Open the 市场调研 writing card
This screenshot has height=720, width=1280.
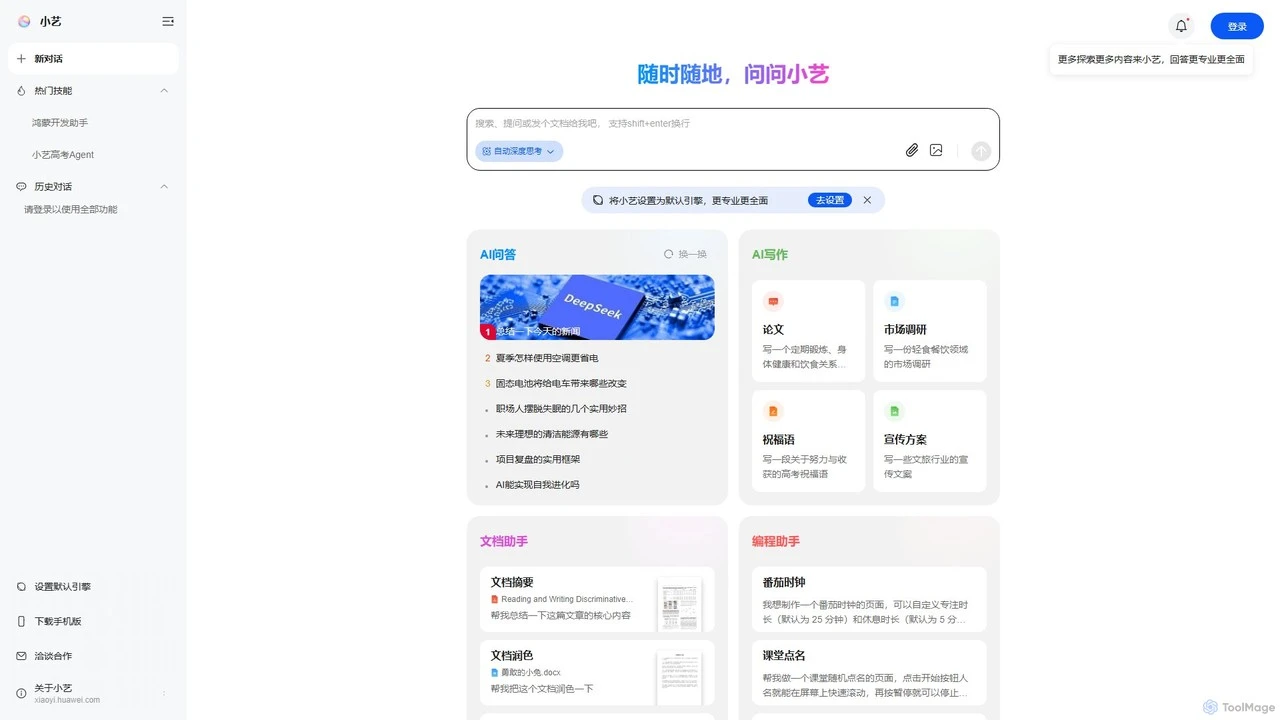[x=930, y=331]
